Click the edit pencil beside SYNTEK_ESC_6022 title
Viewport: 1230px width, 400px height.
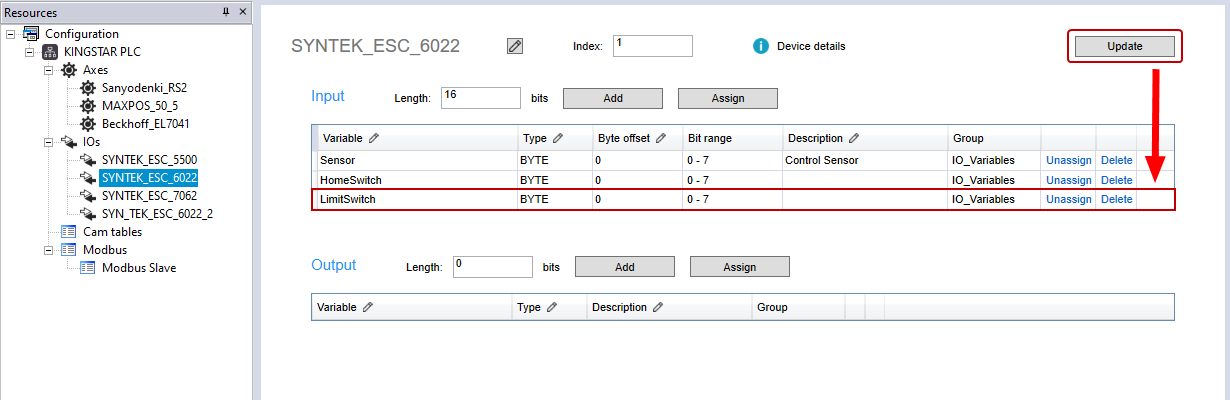pos(515,46)
